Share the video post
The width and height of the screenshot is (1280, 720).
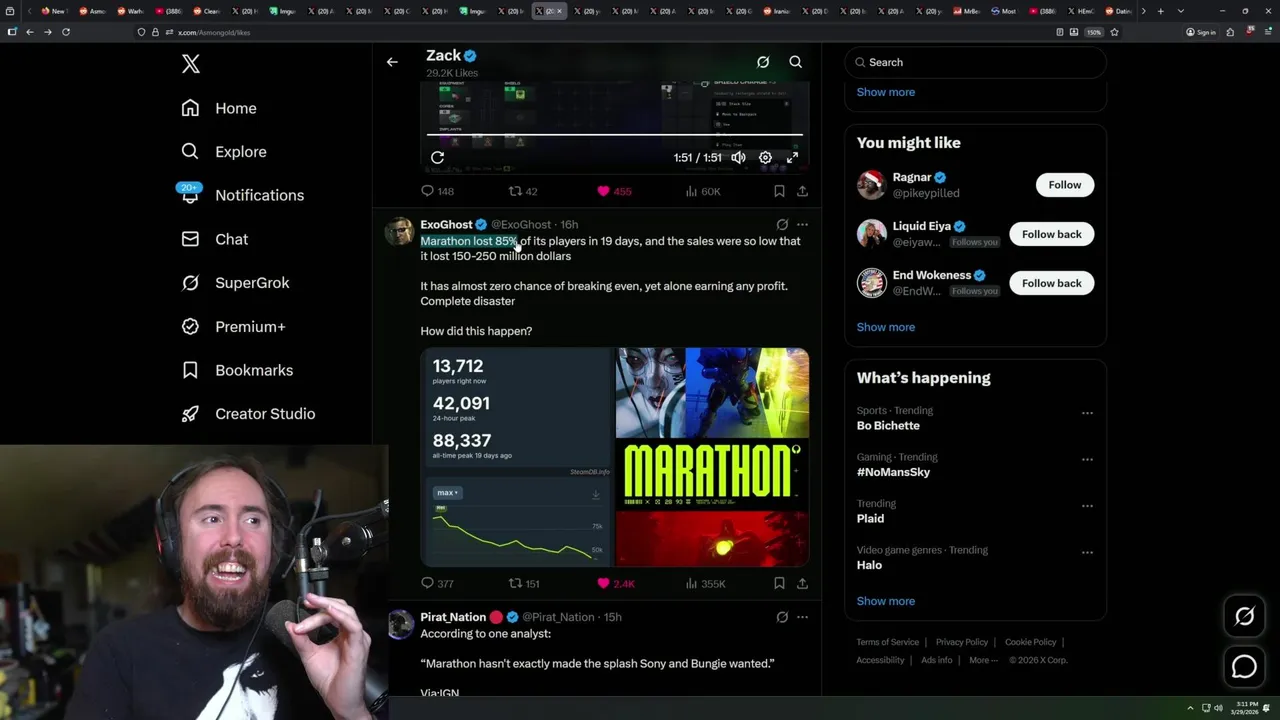tap(802, 191)
